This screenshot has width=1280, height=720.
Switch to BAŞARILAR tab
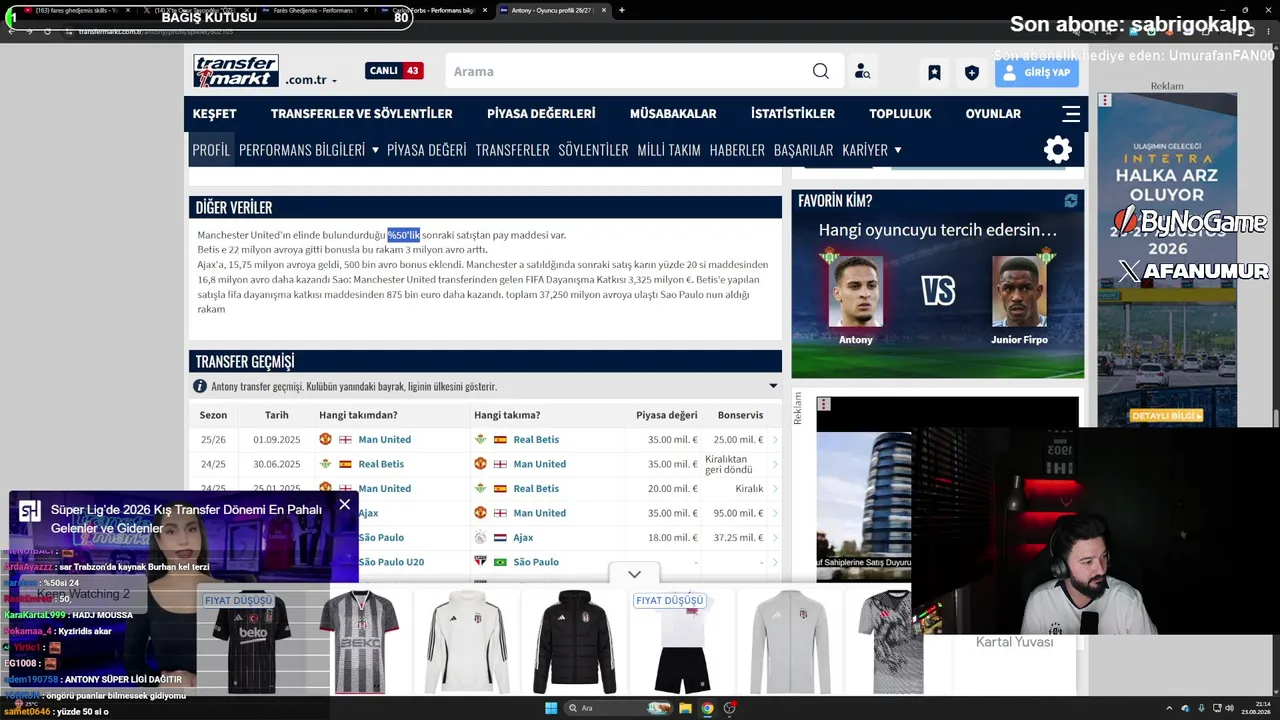803,150
